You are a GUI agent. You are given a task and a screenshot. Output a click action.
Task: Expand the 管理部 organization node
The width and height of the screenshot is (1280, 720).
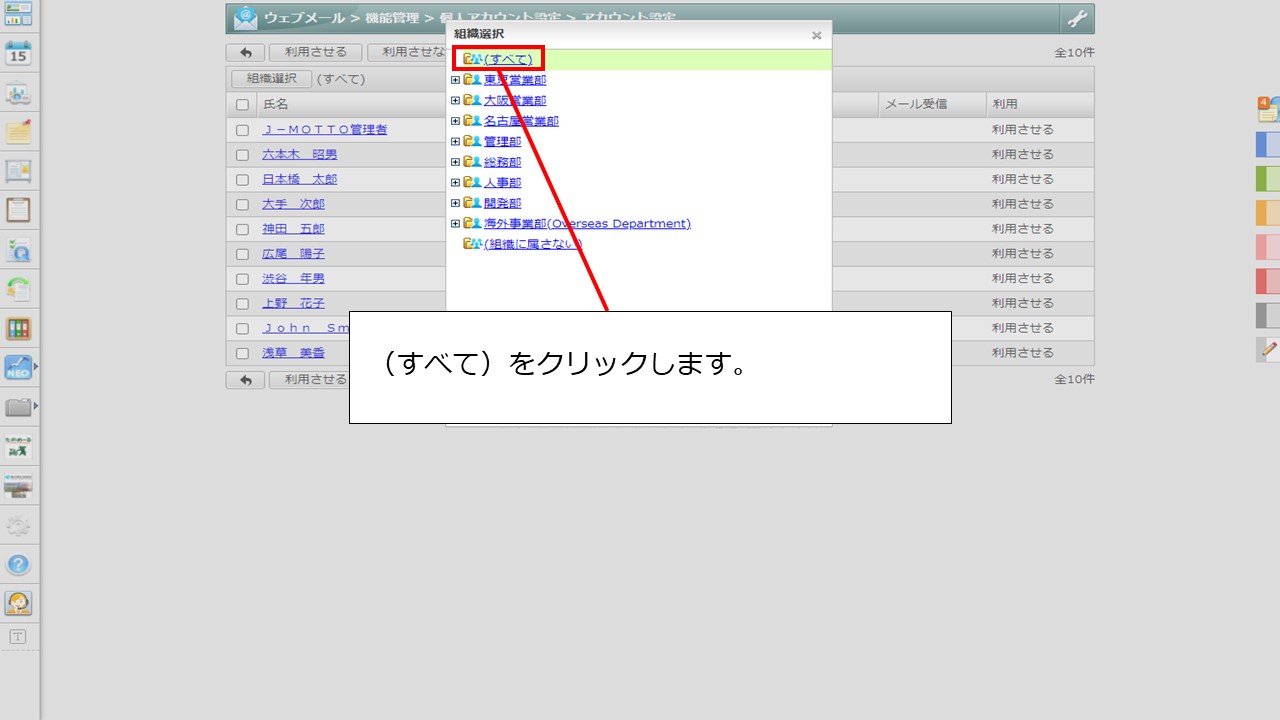pos(455,142)
